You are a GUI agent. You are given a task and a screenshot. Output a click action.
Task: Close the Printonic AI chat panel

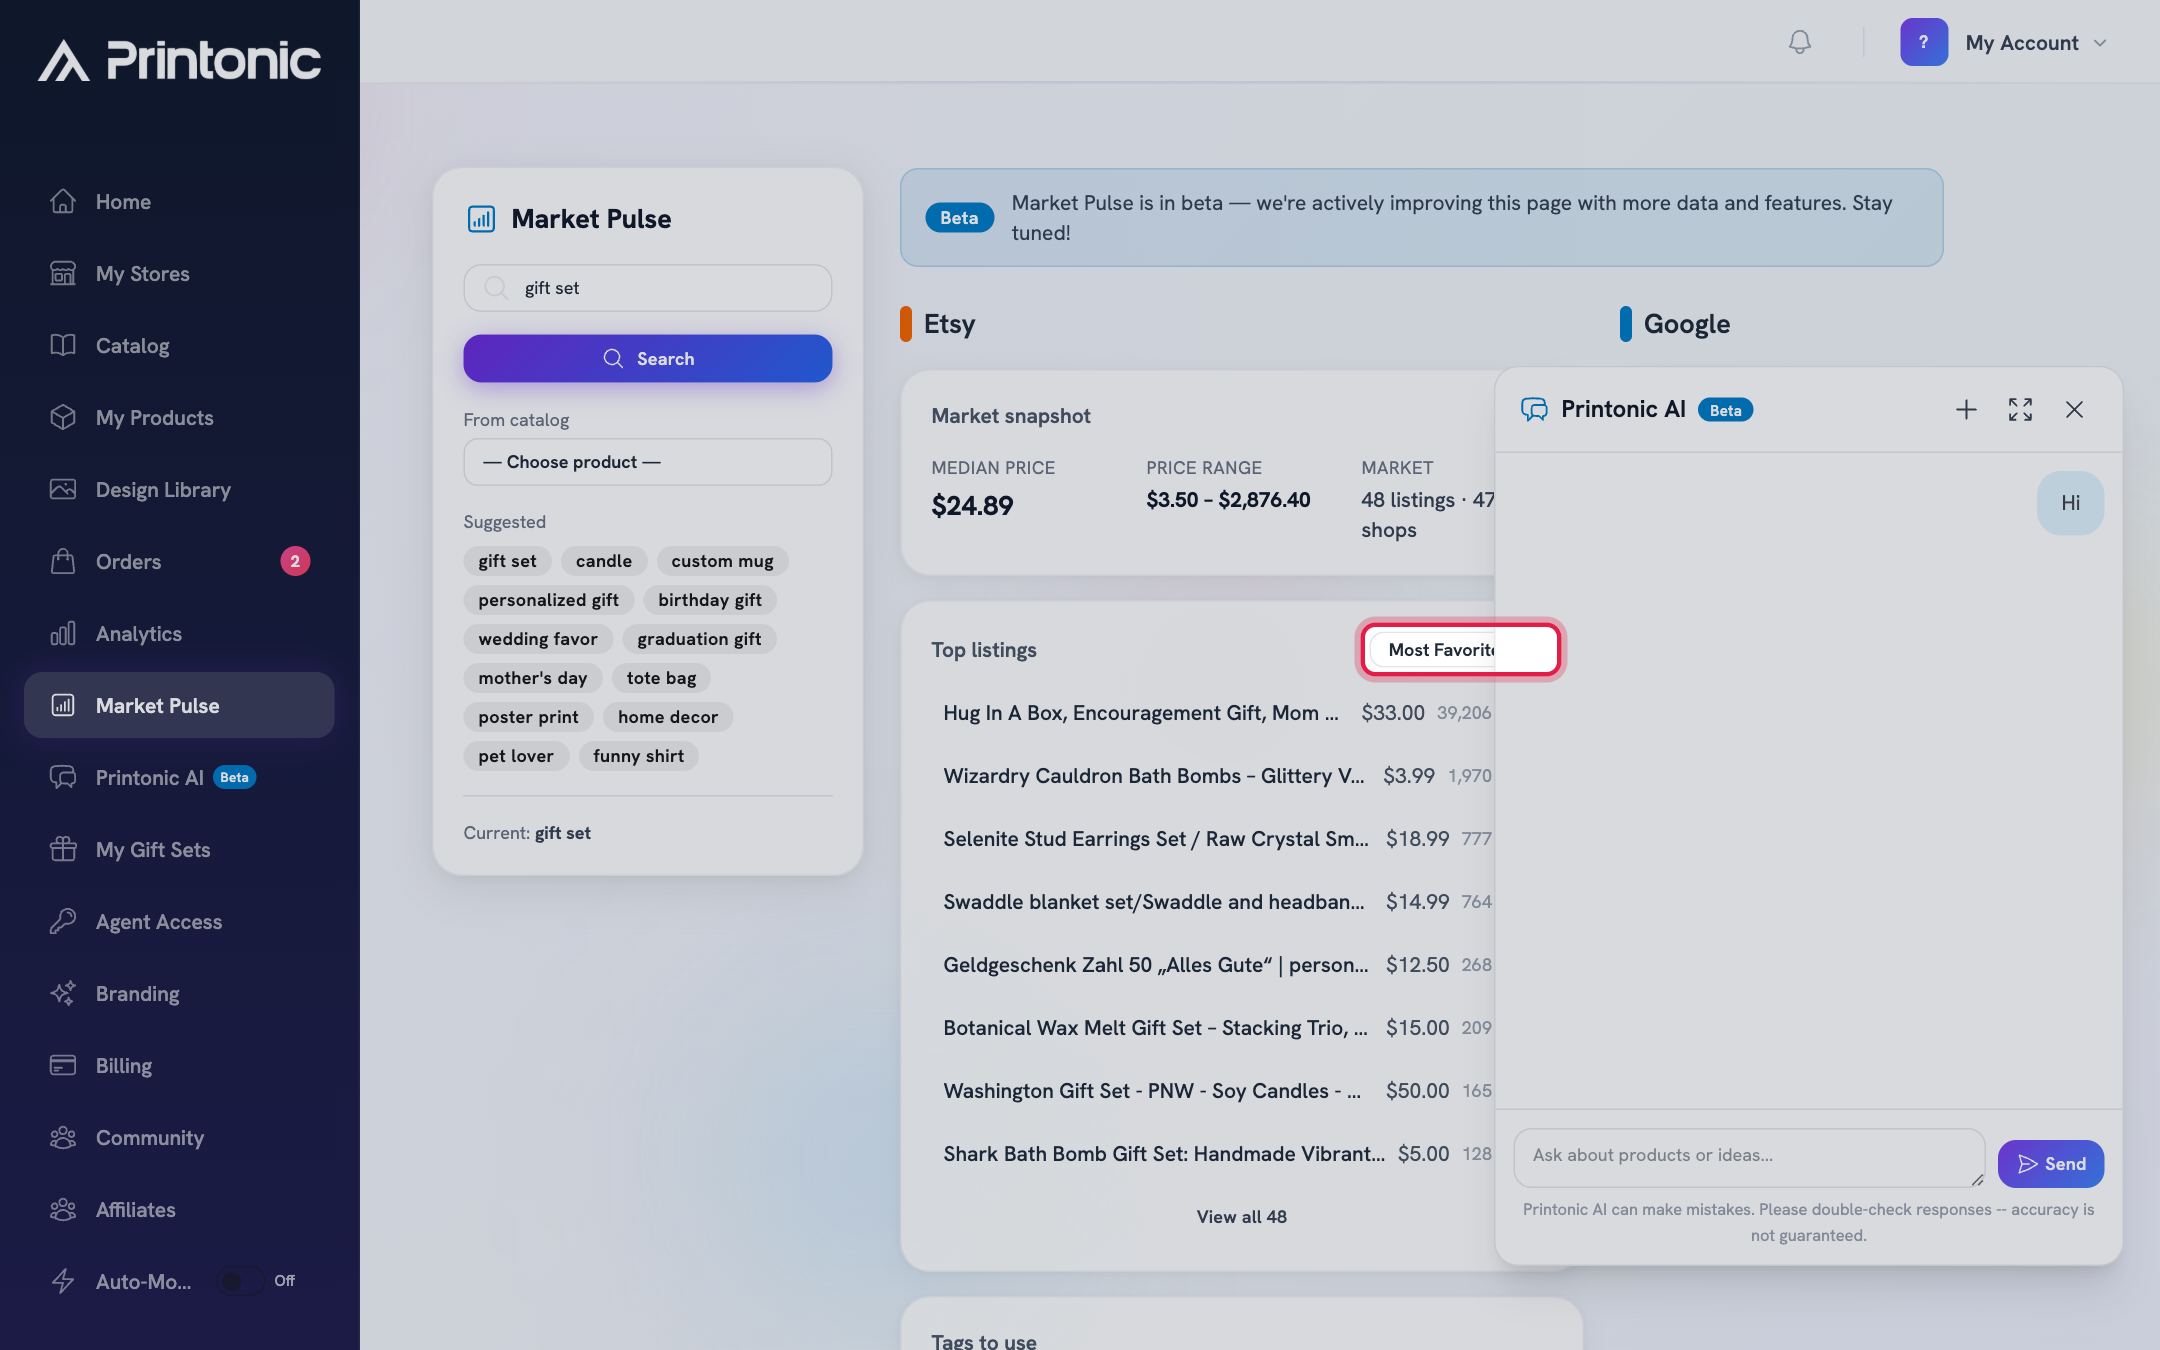coord(2074,410)
